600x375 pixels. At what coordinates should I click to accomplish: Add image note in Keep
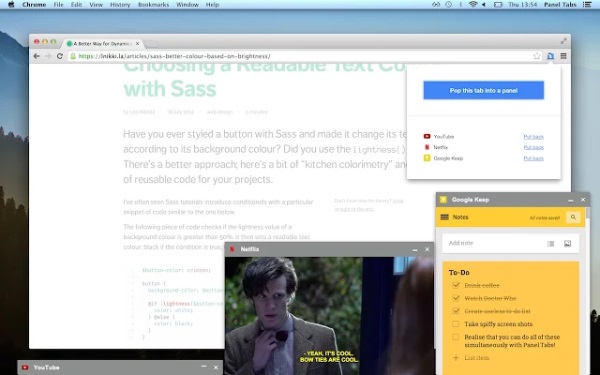click(x=567, y=244)
